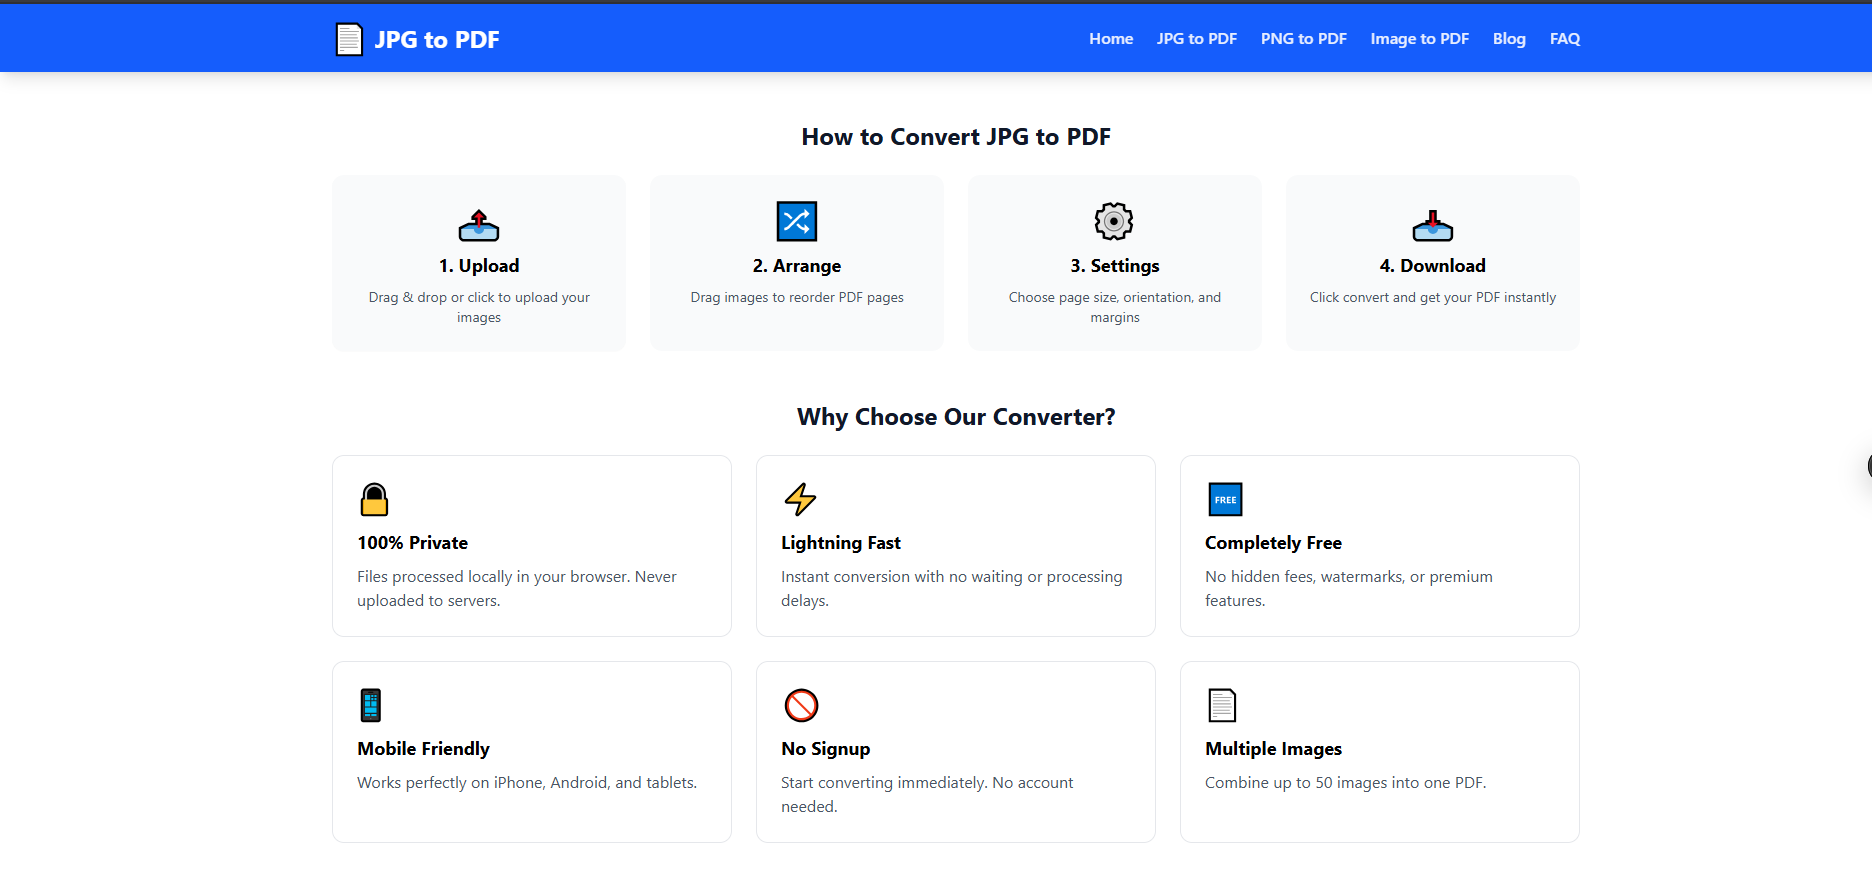Open the Blog page
Viewport: 1872px width, 890px height.
coord(1509,39)
